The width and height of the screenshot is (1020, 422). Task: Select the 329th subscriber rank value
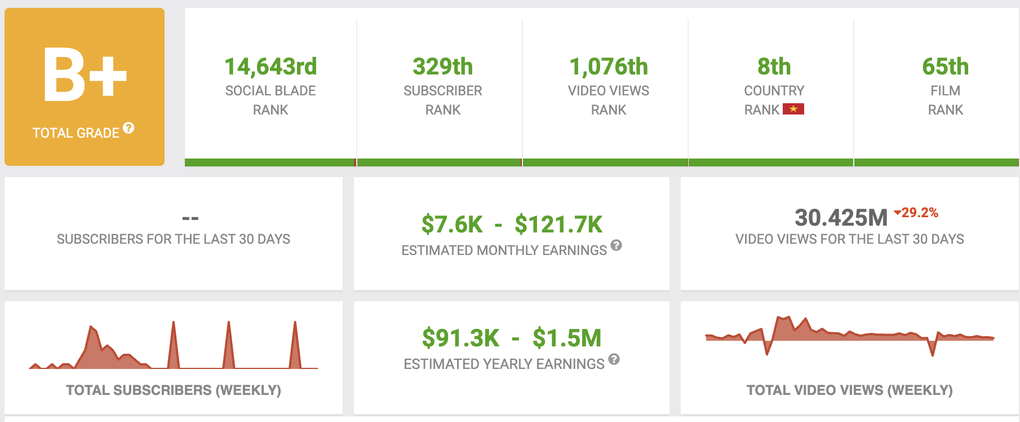441,67
